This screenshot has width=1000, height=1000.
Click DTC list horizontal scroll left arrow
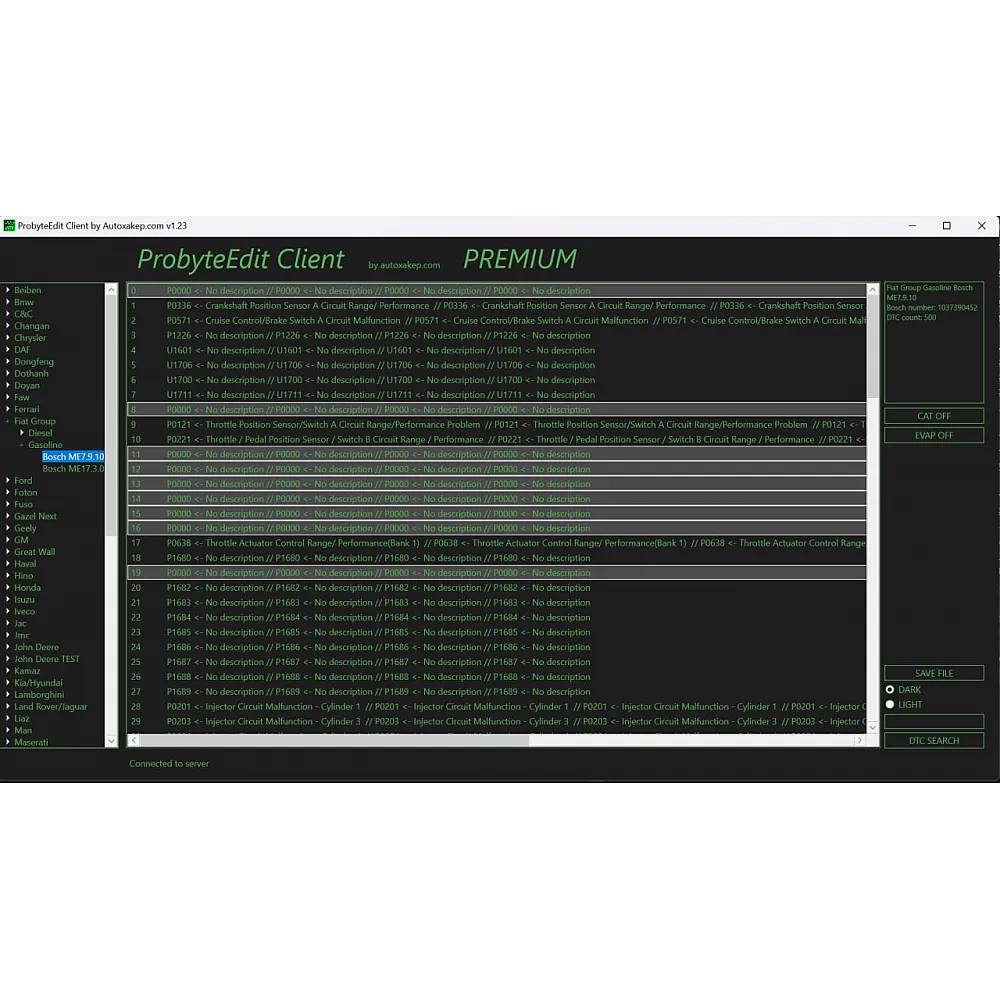click(x=133, y=740)
